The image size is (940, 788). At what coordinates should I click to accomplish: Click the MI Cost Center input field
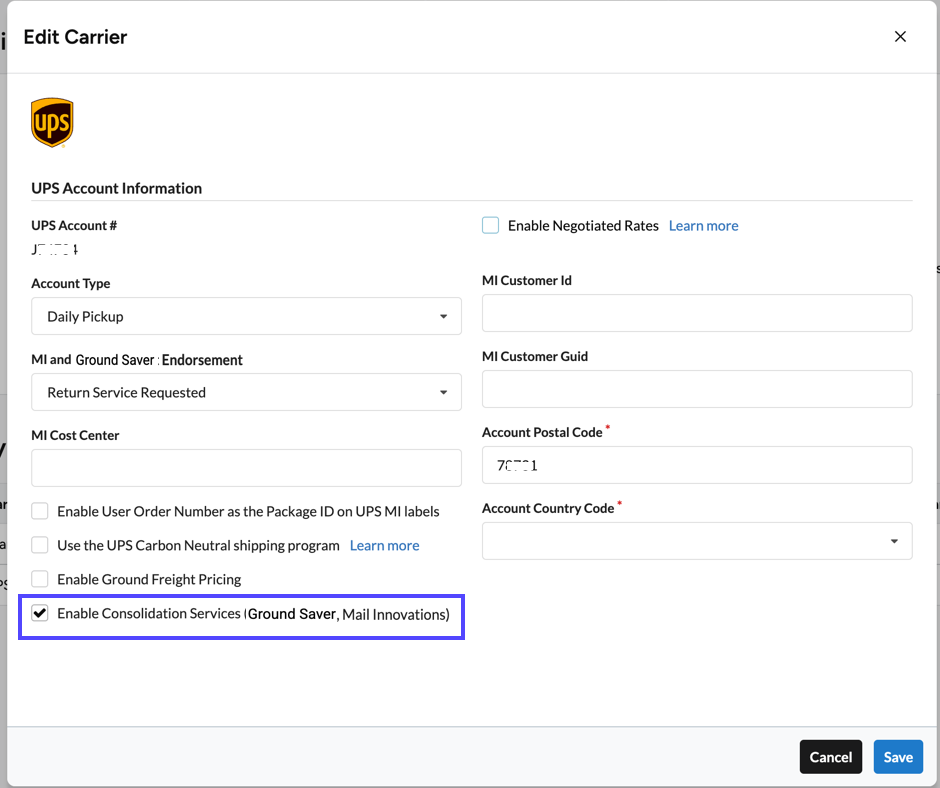246,468
